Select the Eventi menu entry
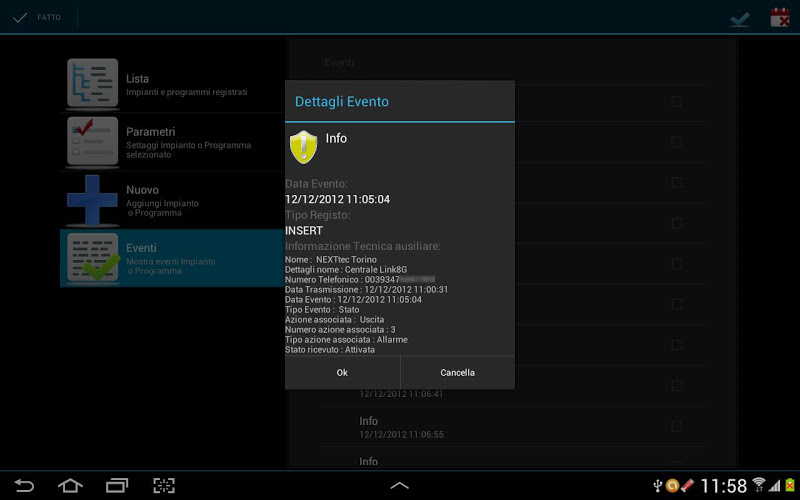Screen dimensions: 800x500 172,258
